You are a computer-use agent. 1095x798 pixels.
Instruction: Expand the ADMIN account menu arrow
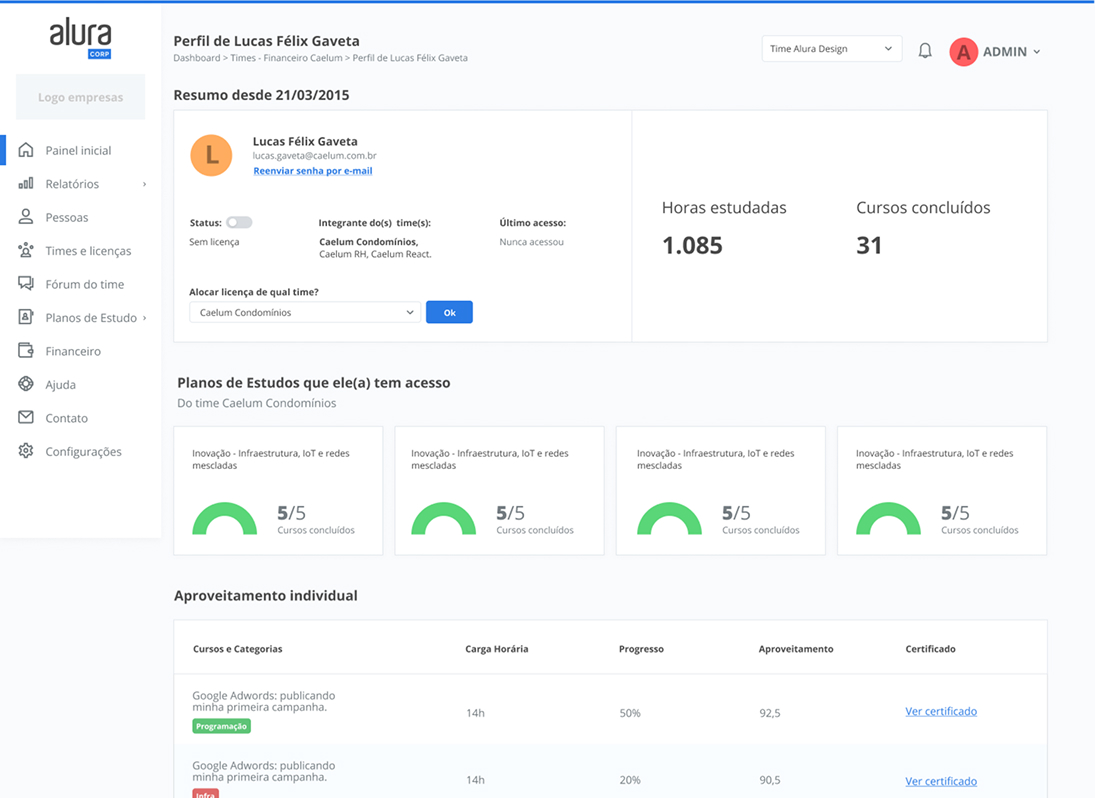(1036, 52)
